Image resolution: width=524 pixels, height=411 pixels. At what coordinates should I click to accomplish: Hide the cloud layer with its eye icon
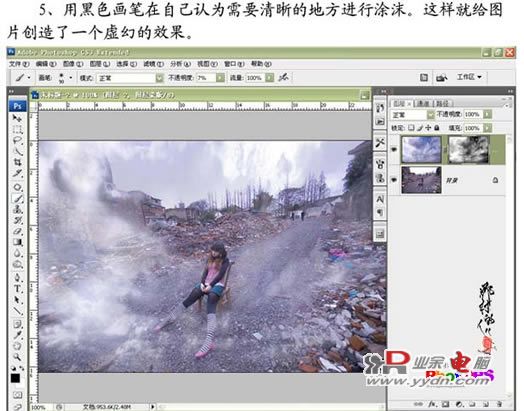point(394,149)
